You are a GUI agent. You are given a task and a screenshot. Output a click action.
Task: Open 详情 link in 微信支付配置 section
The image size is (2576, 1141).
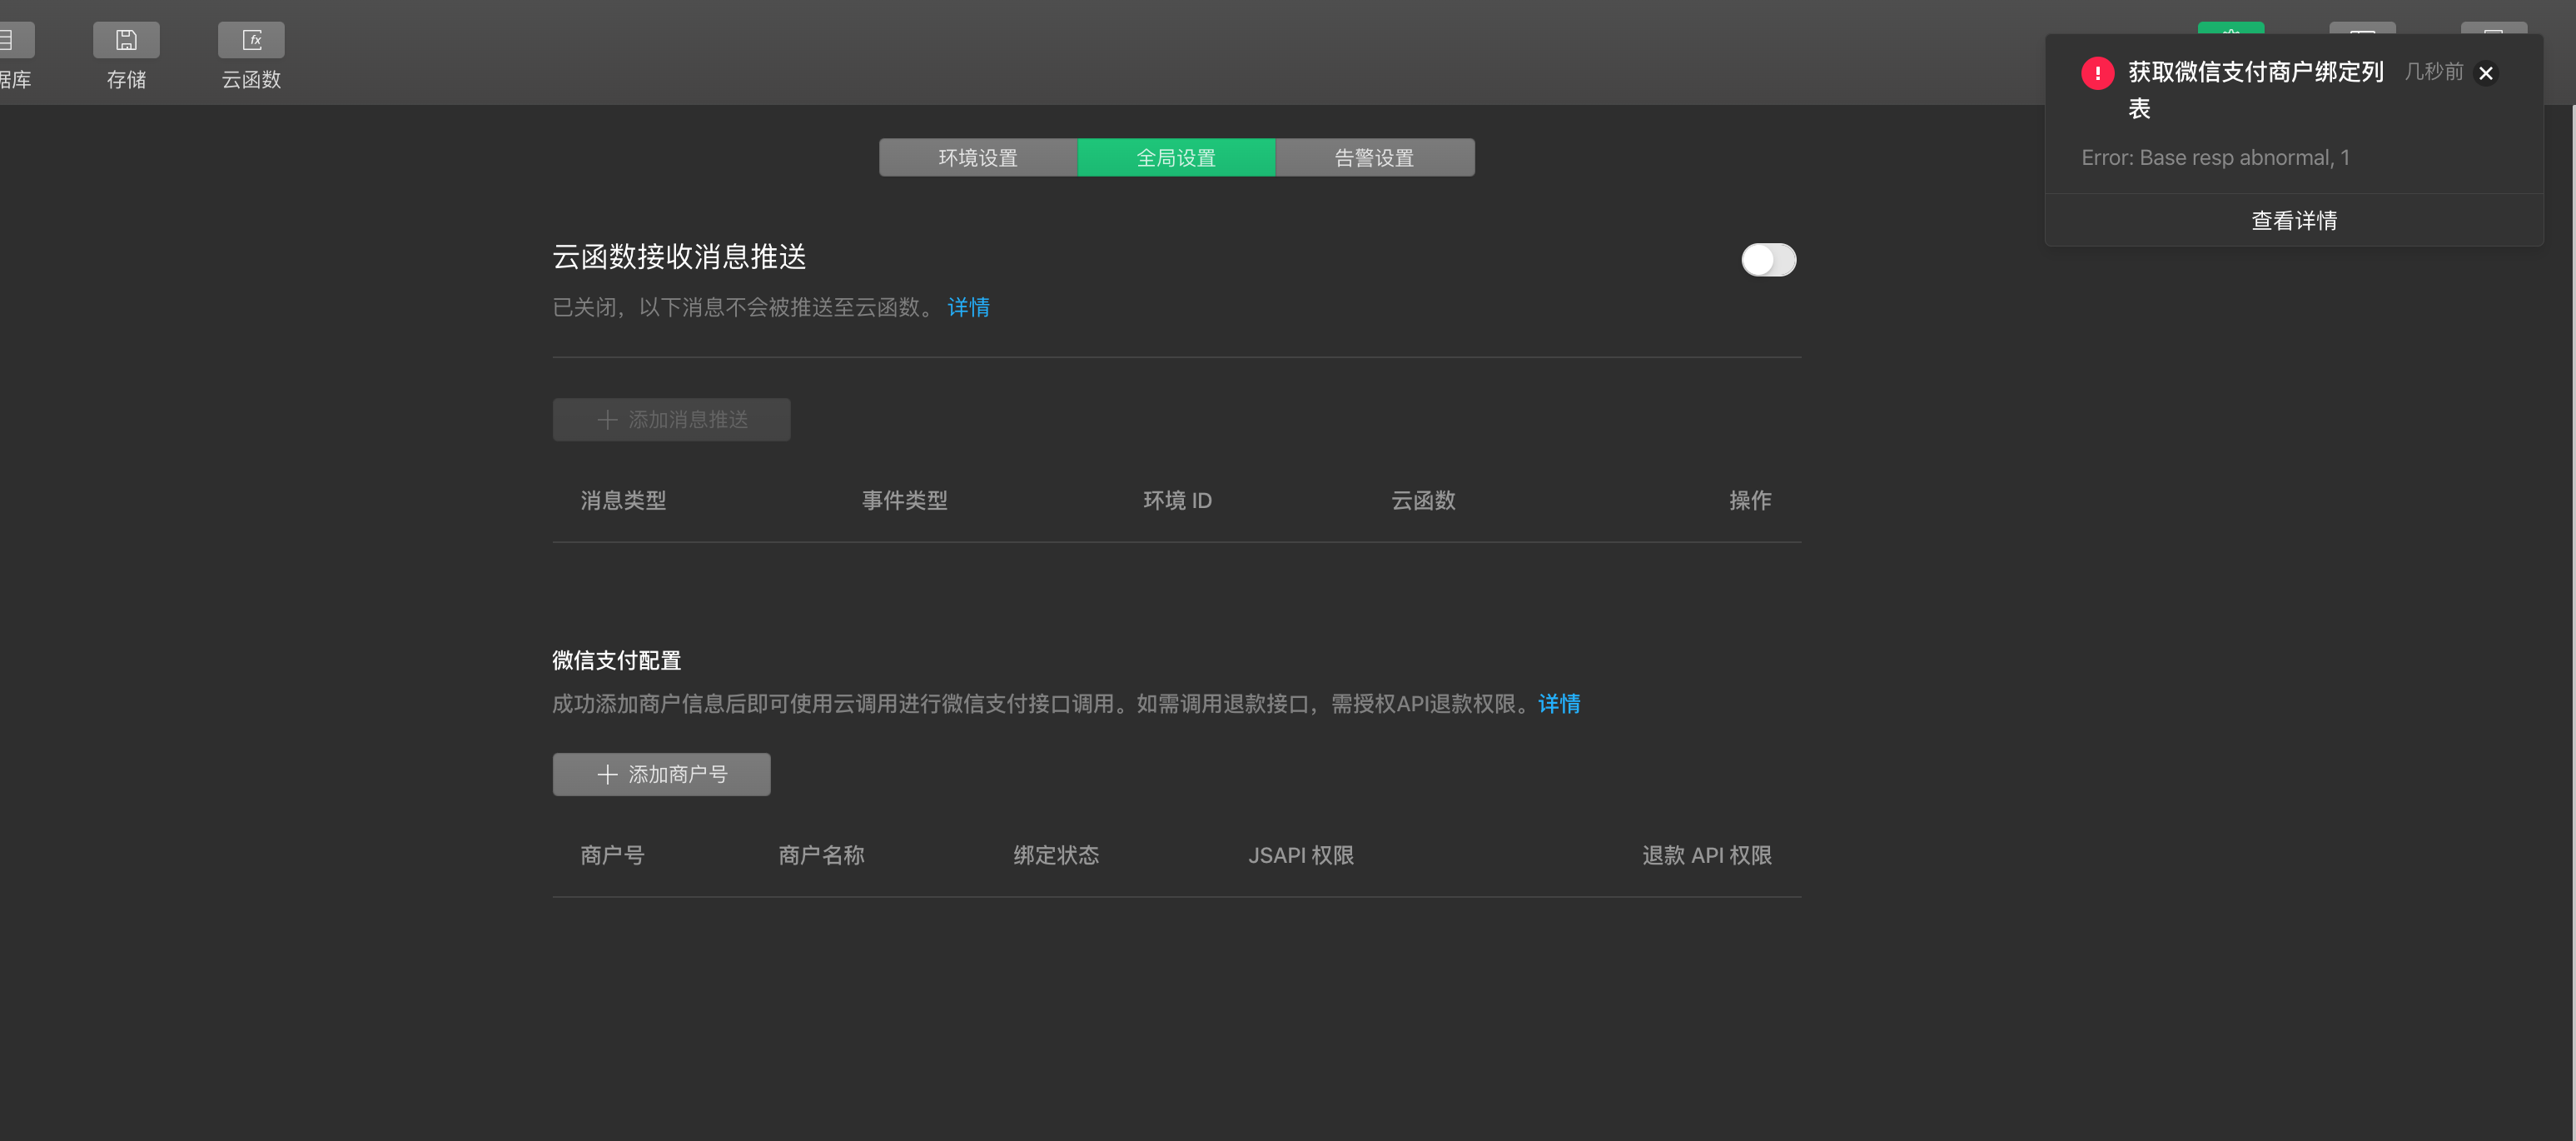pyautogui.click(x=1558, y=704)
